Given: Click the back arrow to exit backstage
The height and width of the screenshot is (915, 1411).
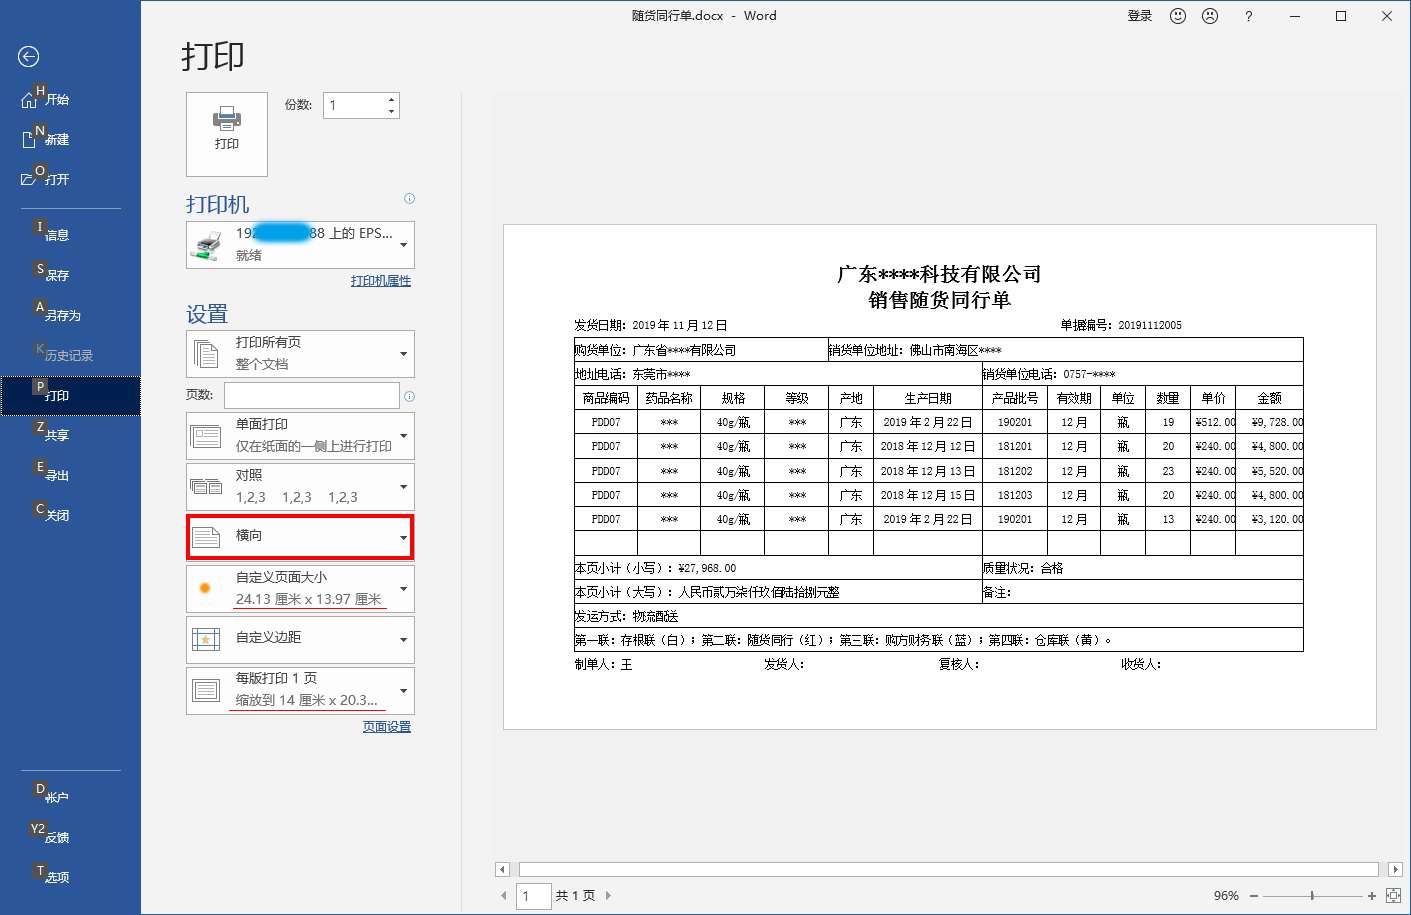Looking at the screenshot, I should pyautogui.click(x=29, y=57).
